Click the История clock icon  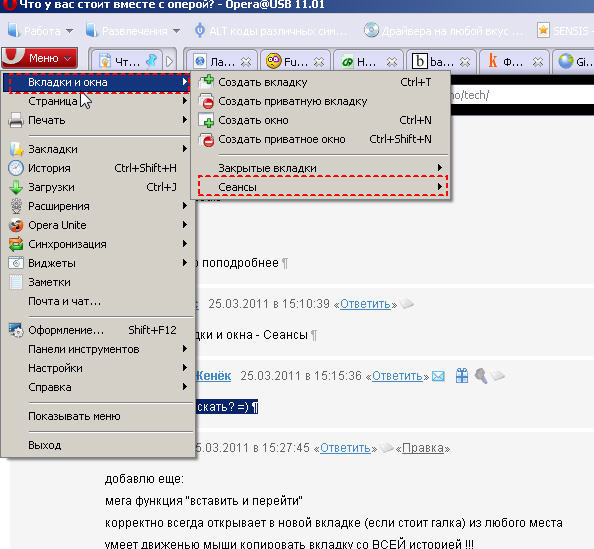(16, 168)
